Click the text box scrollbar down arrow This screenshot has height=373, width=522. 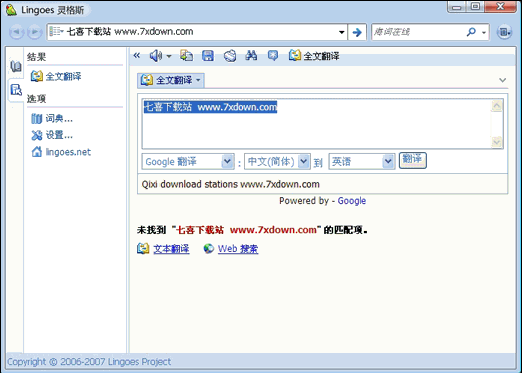497,142
